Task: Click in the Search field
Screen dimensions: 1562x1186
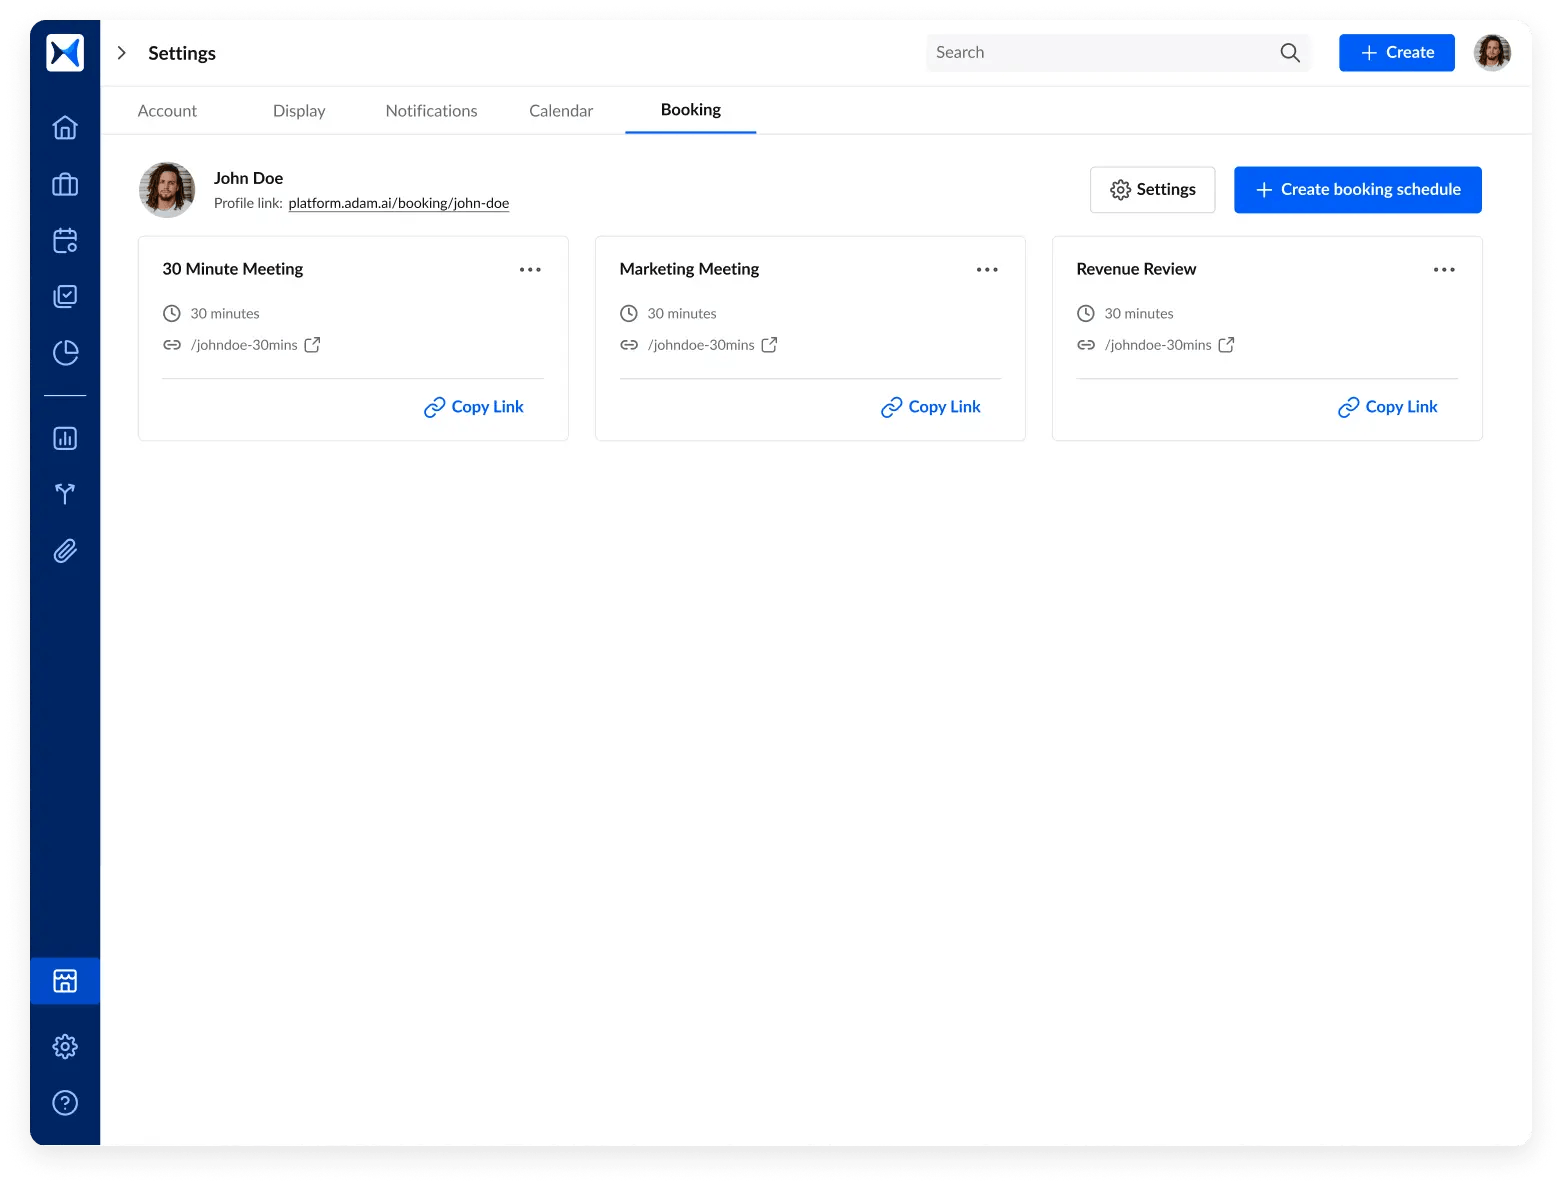Action: point(1118,53)
